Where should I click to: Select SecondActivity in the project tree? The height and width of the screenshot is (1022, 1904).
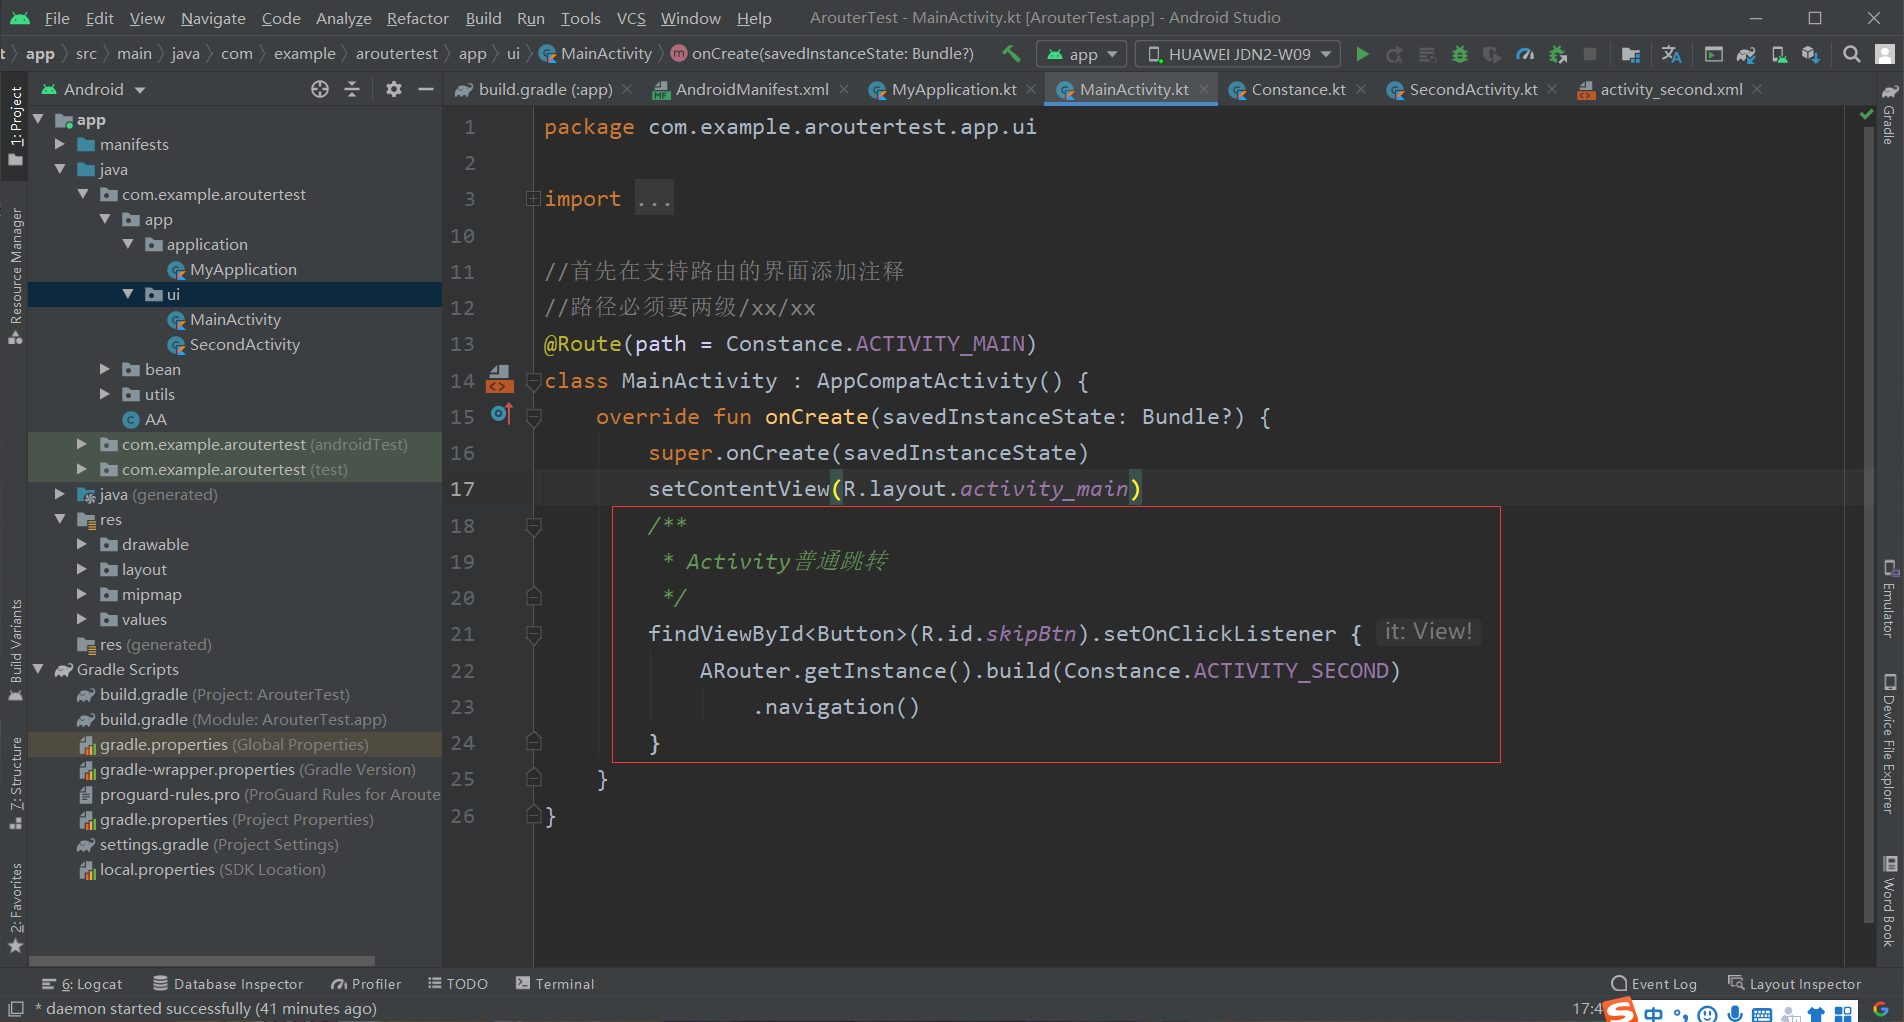pos(244,344)
